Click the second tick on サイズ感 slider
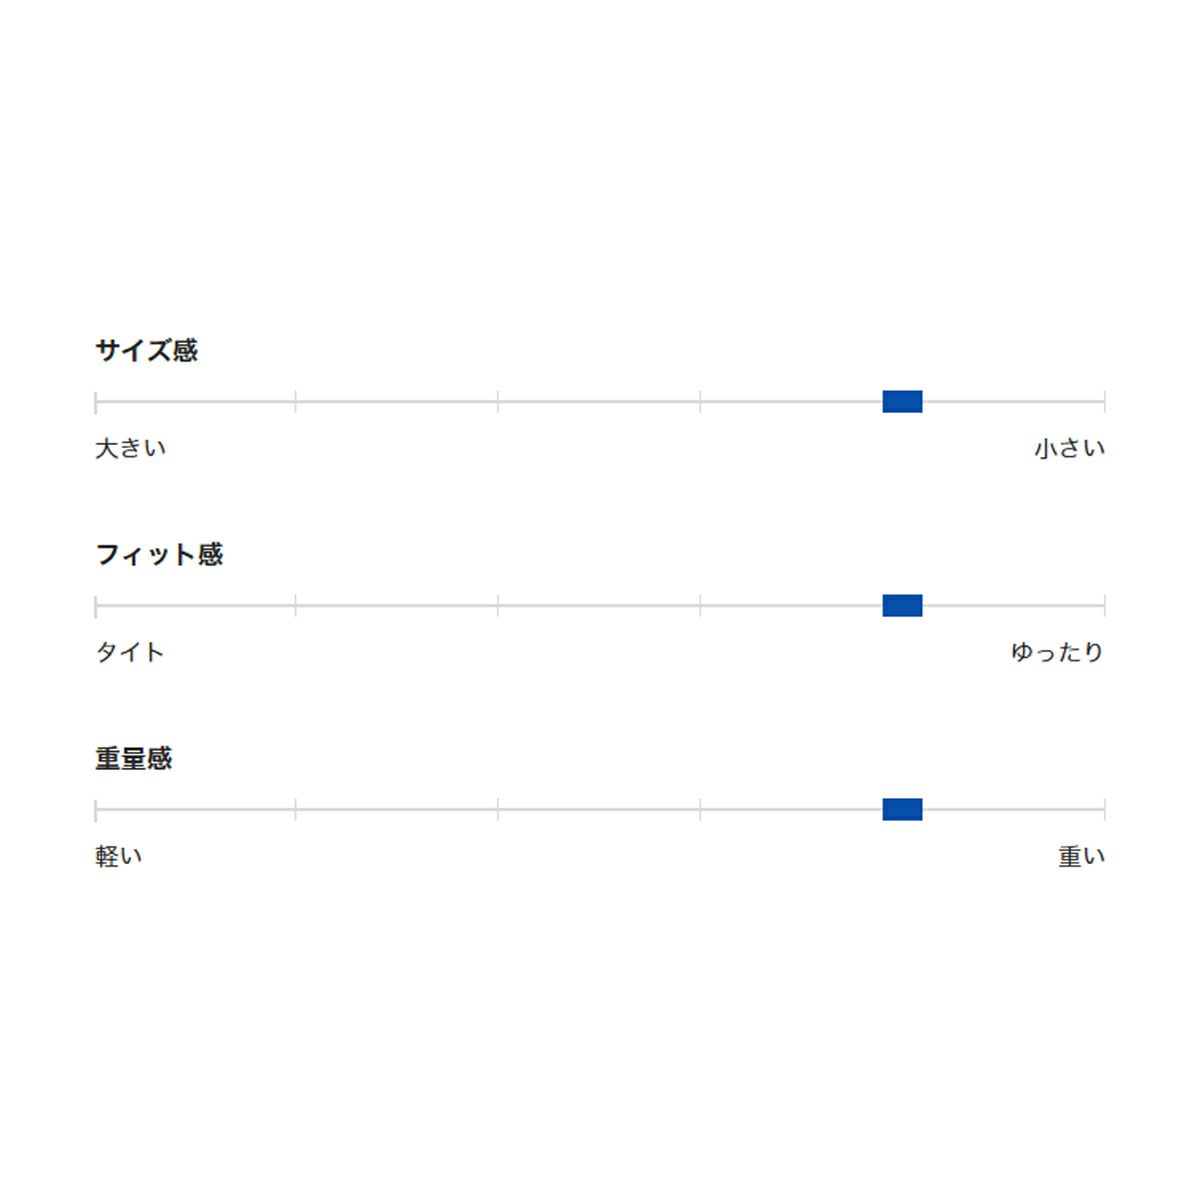The height and width of the screenshot is (1200, 1200). pos(296,402)
